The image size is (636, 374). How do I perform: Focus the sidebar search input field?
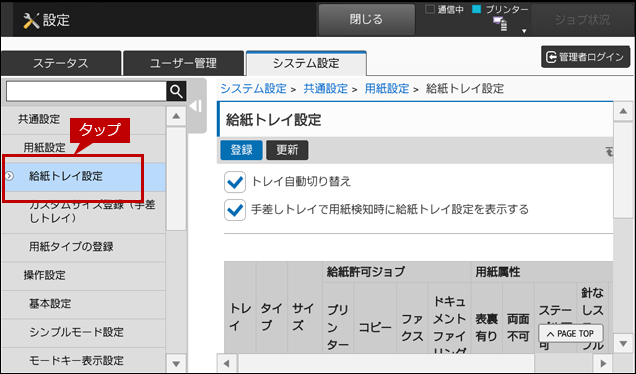coord(86,91)
